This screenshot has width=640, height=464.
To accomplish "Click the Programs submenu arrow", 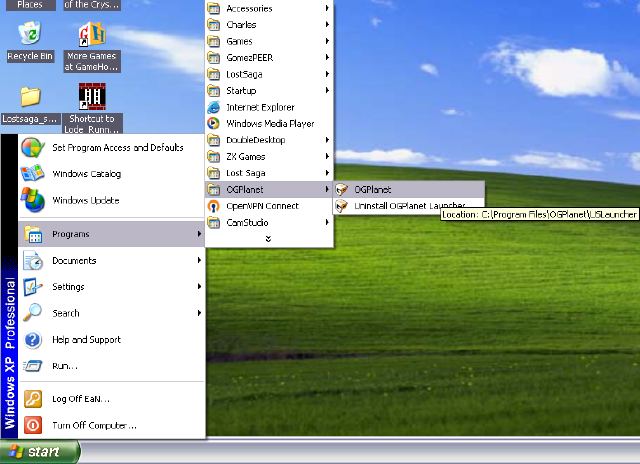I will pos(199,234).
